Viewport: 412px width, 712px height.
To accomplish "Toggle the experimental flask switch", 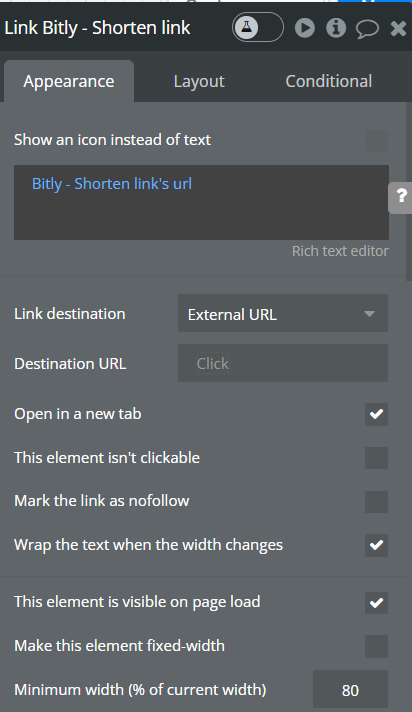I will [258, 27].
